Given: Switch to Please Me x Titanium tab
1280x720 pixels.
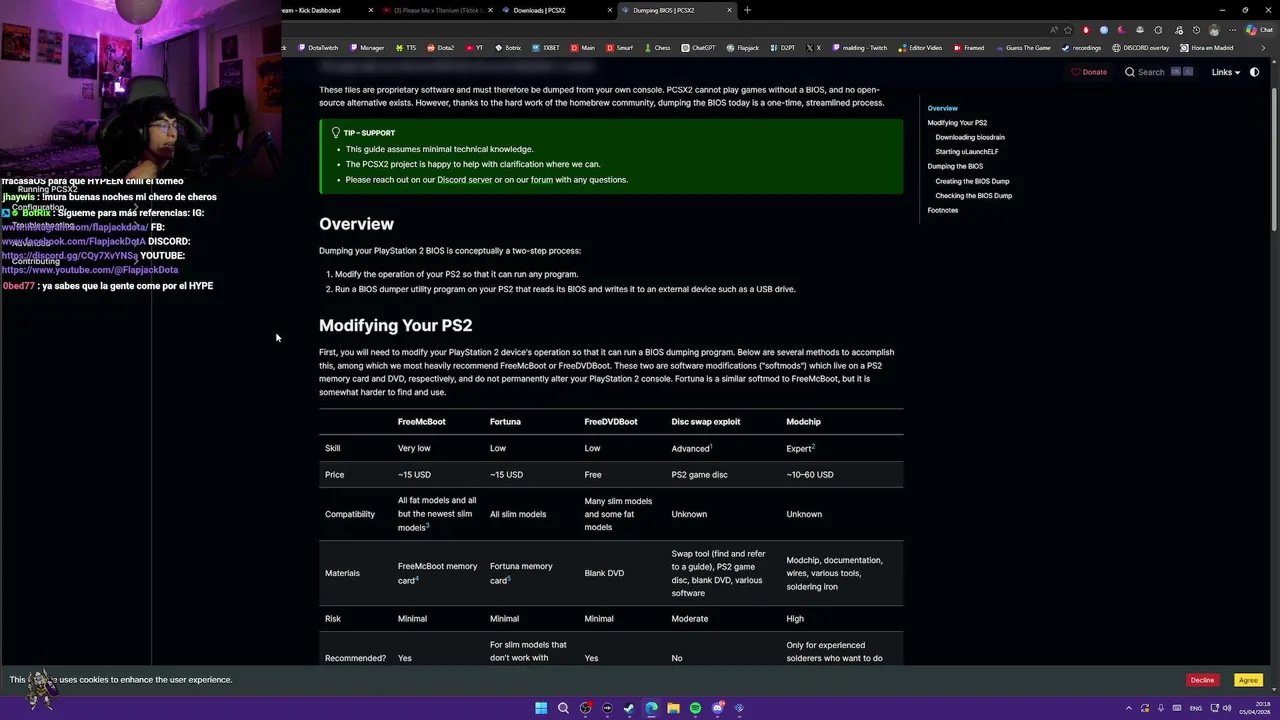Looking at the screenshot, I should (x=436, y=10).
